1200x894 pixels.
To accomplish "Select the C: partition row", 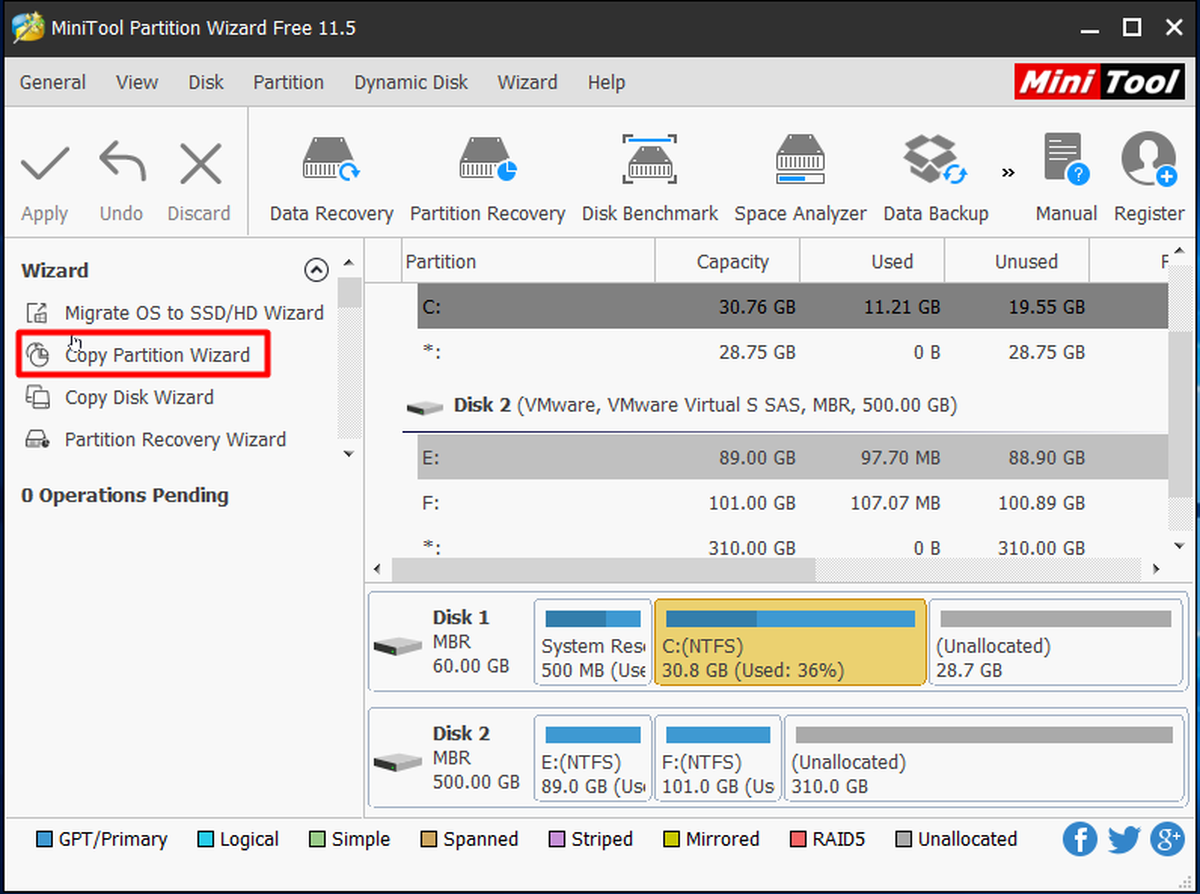I will (x=792, y=307).
